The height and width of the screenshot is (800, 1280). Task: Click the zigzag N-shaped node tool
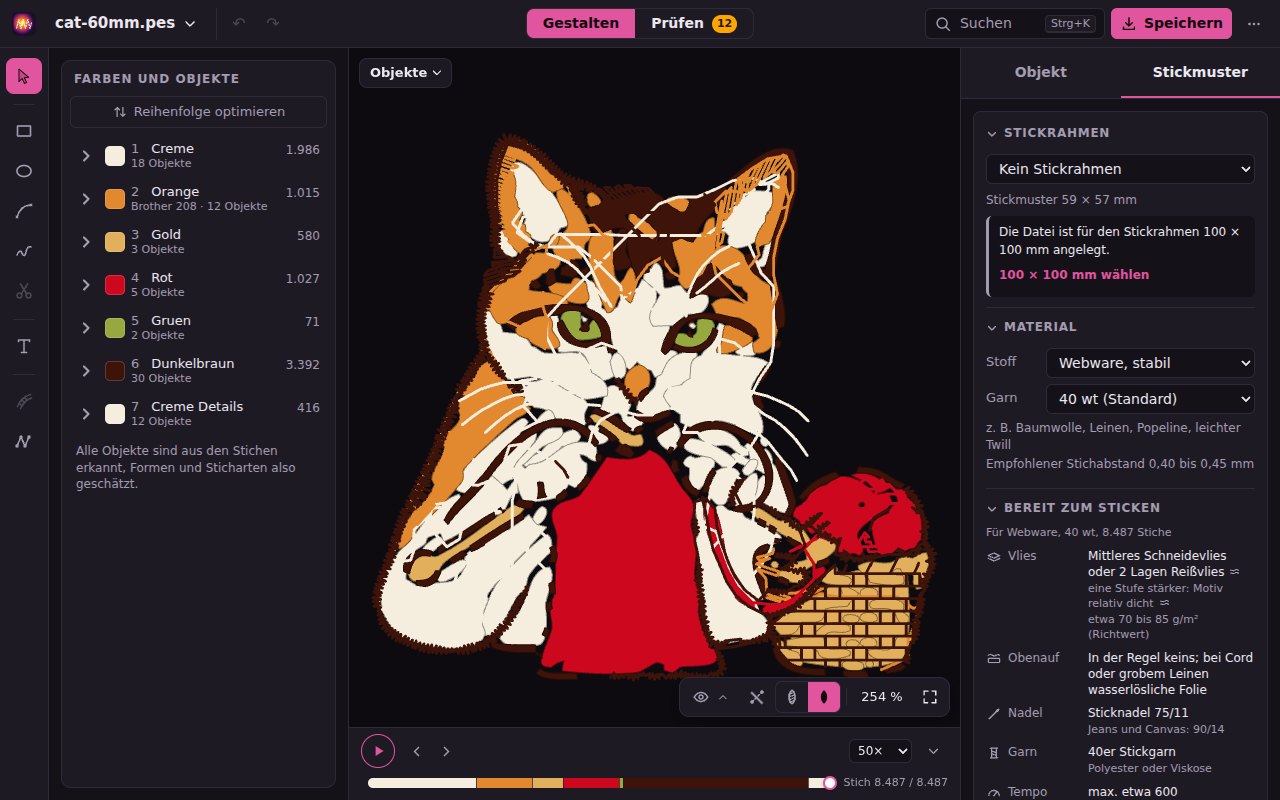point(24,441)
